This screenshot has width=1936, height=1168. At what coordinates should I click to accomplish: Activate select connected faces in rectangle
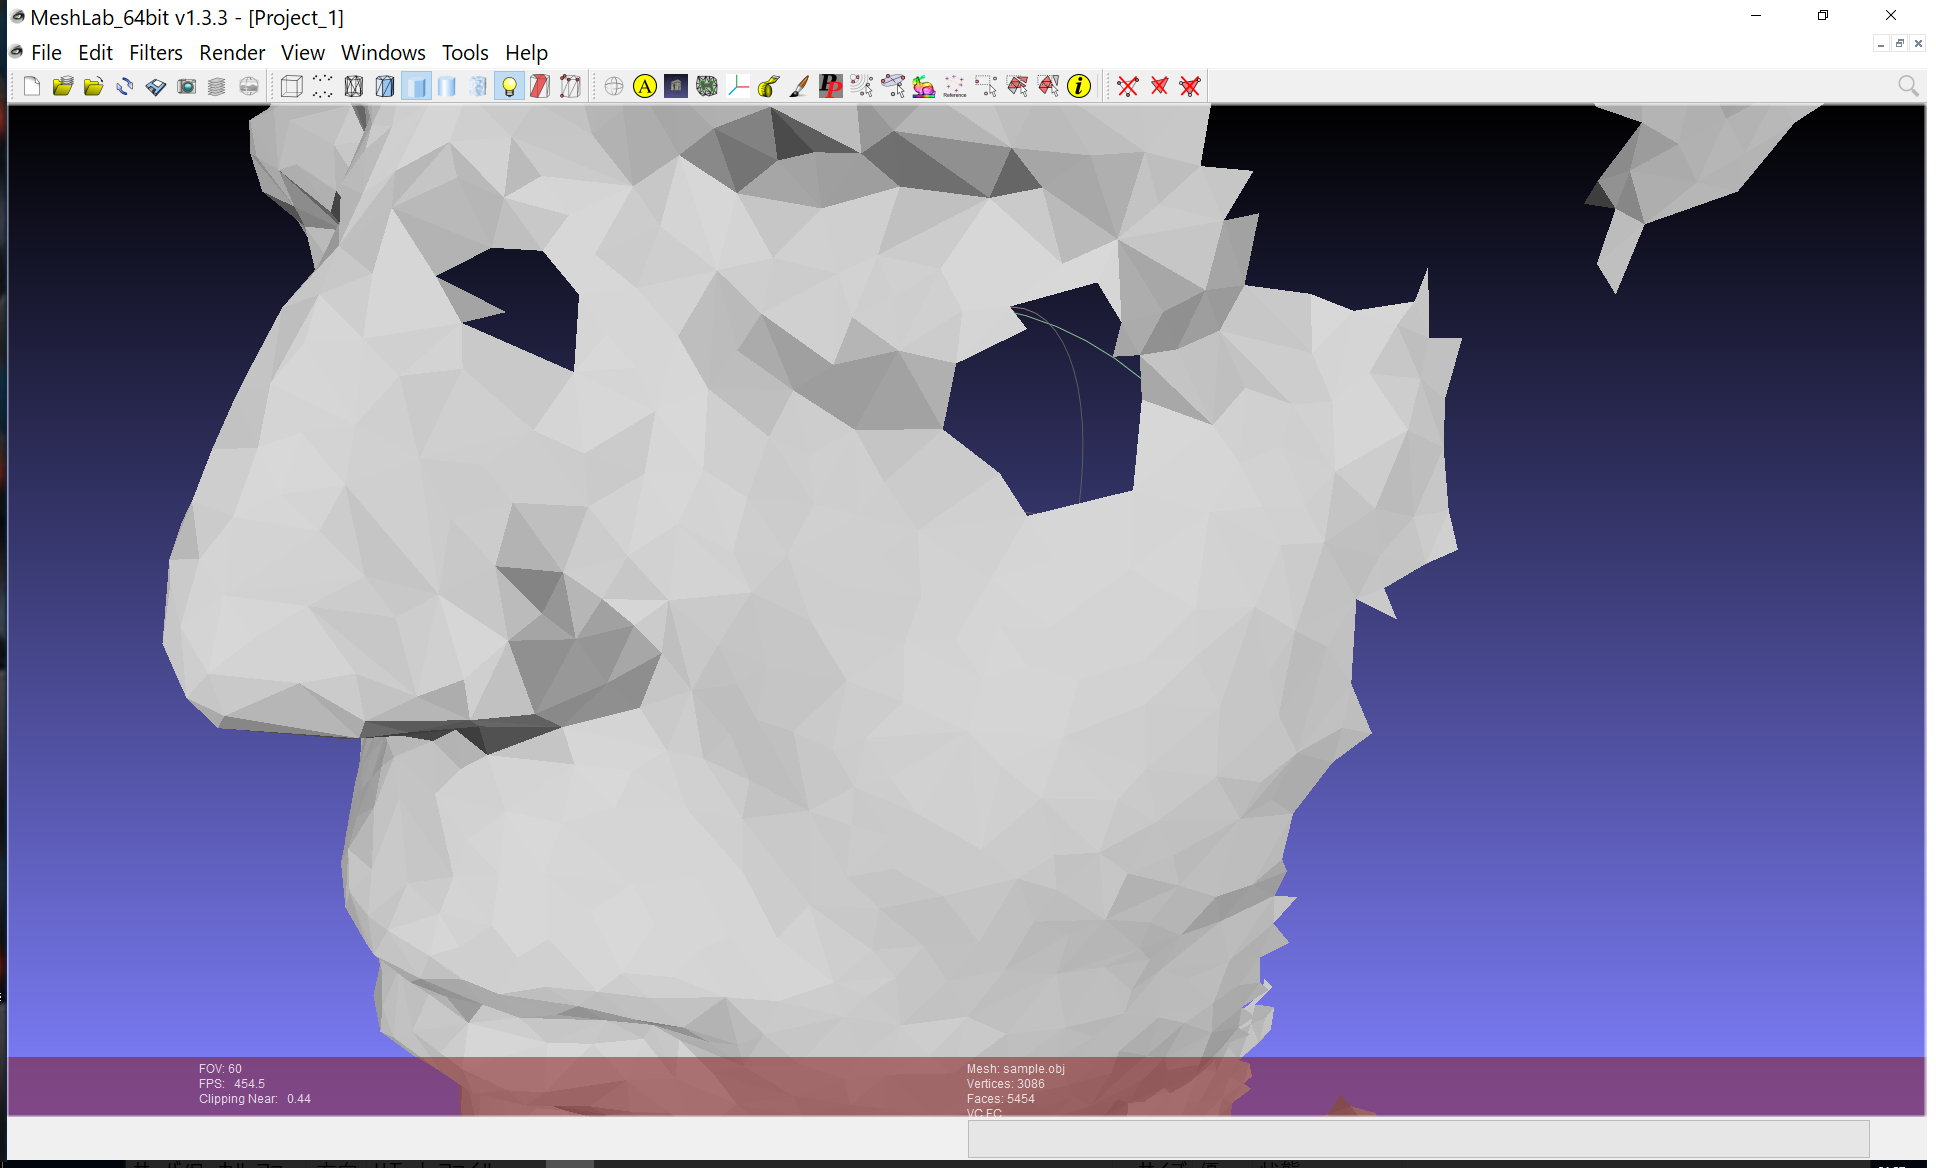pyautogui.click(x=1048, y=87)
